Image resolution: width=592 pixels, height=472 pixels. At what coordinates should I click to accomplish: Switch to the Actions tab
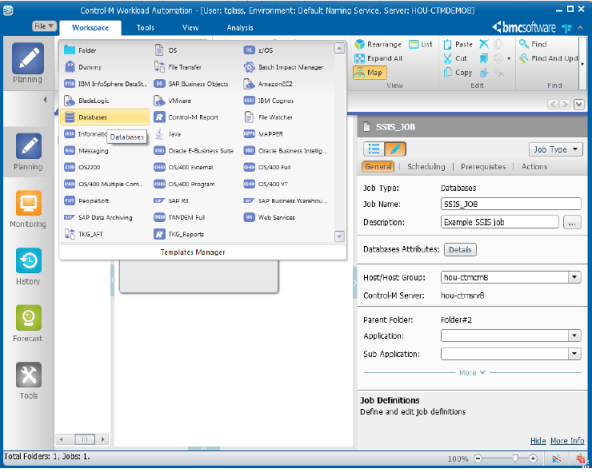pyautogui.click(x=534, y=167)
